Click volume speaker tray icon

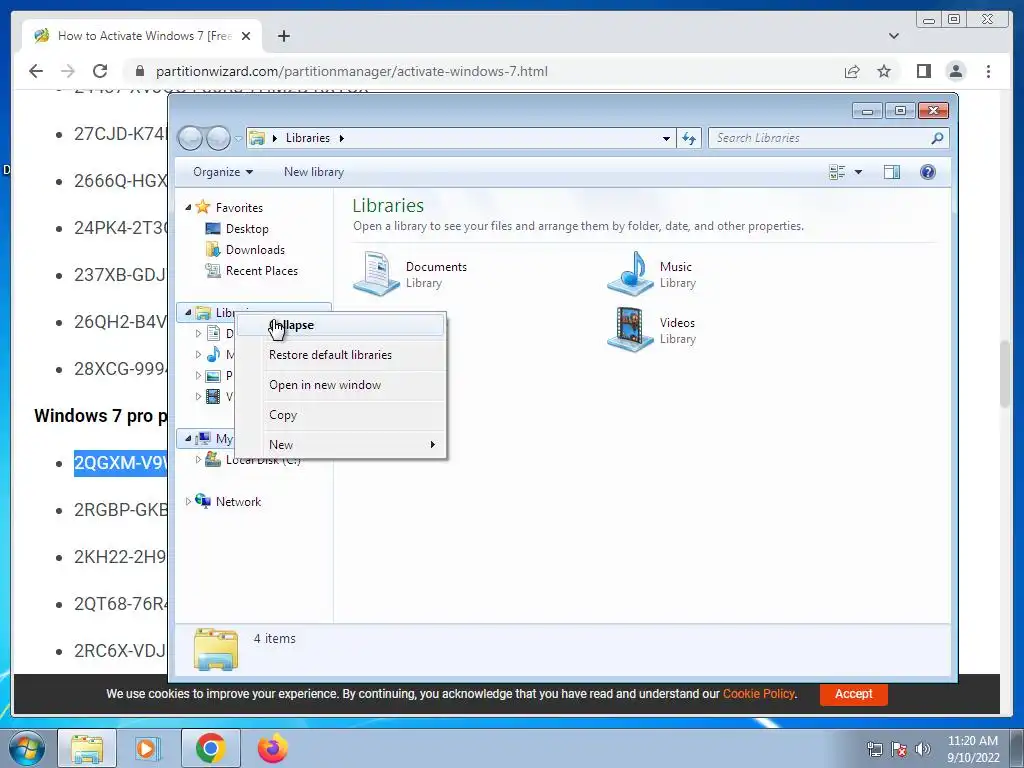tap(922, 749)
